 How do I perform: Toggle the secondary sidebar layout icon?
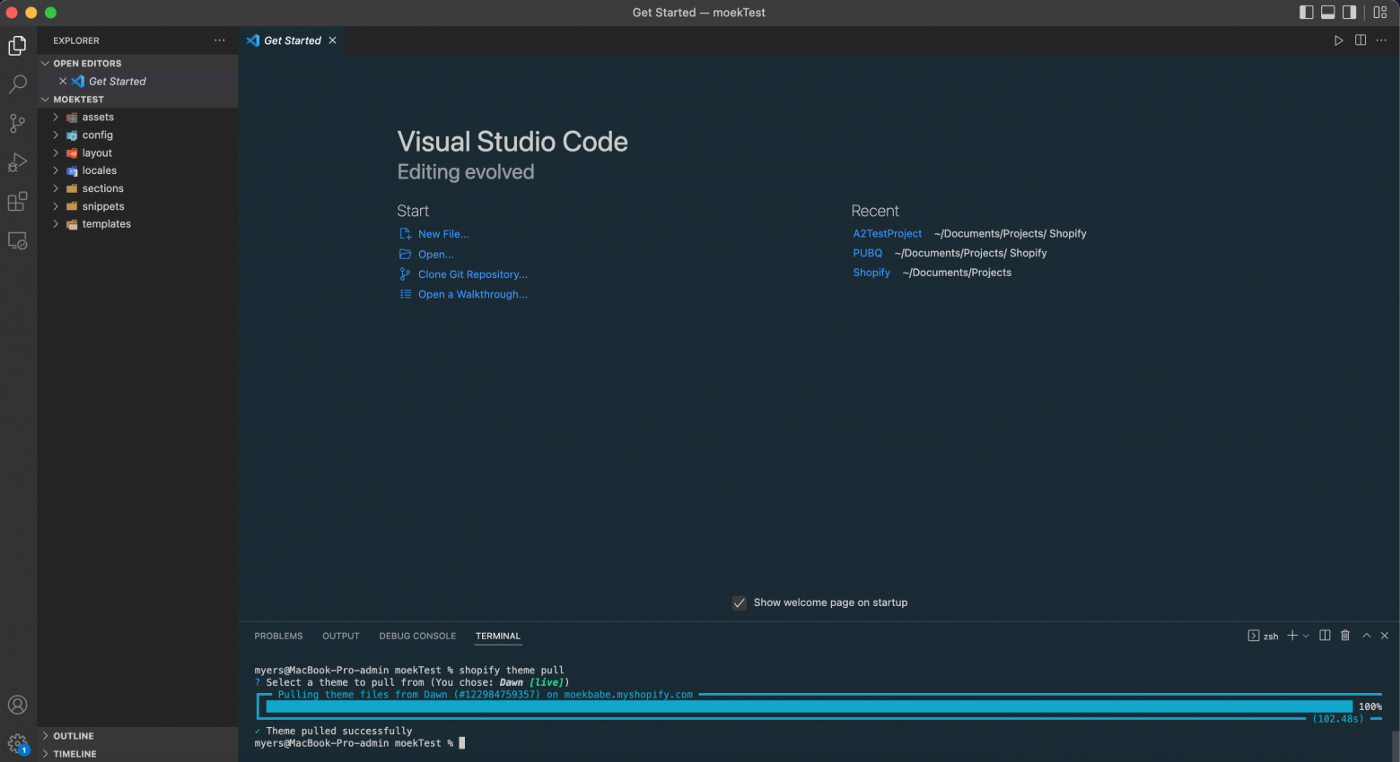1349,13
